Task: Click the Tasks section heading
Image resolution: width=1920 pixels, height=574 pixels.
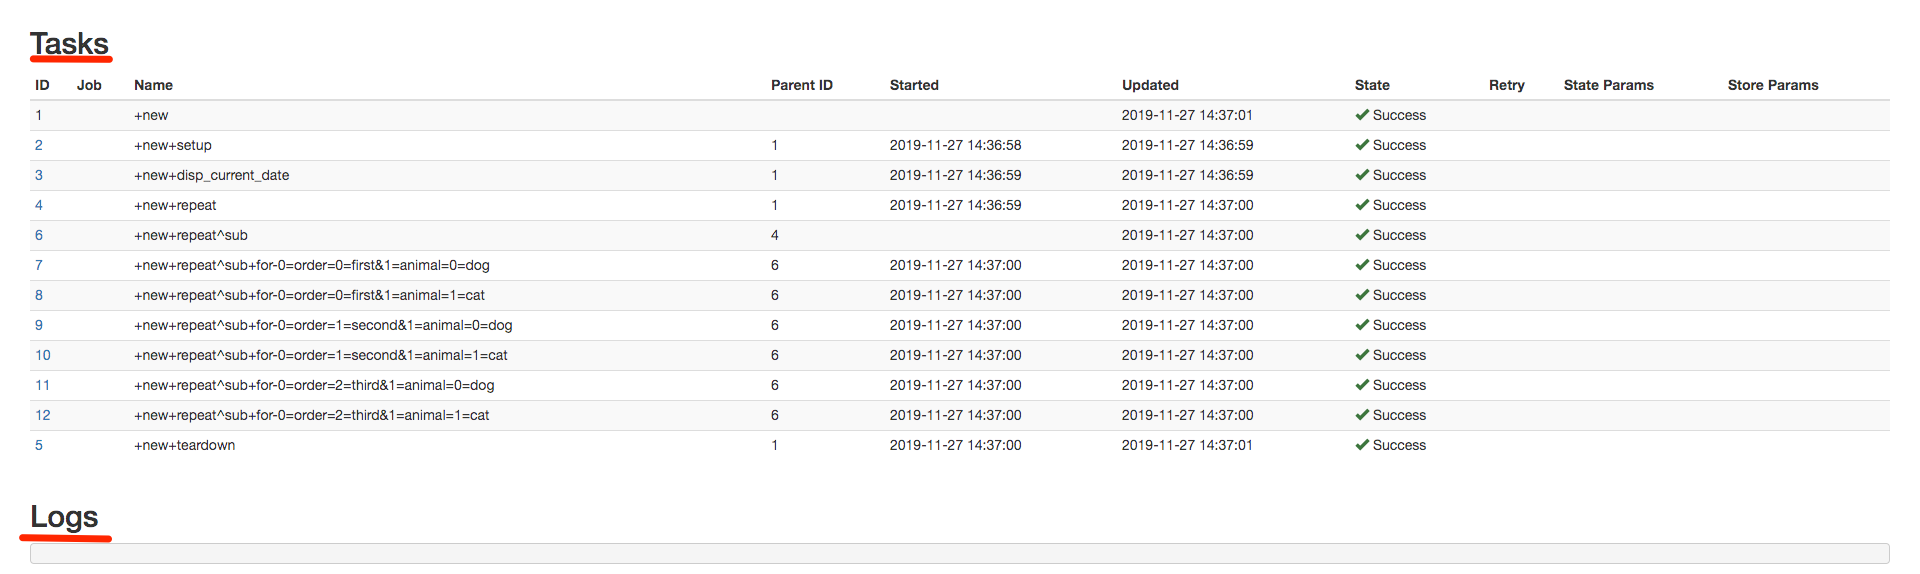Action: click(69, 44)
